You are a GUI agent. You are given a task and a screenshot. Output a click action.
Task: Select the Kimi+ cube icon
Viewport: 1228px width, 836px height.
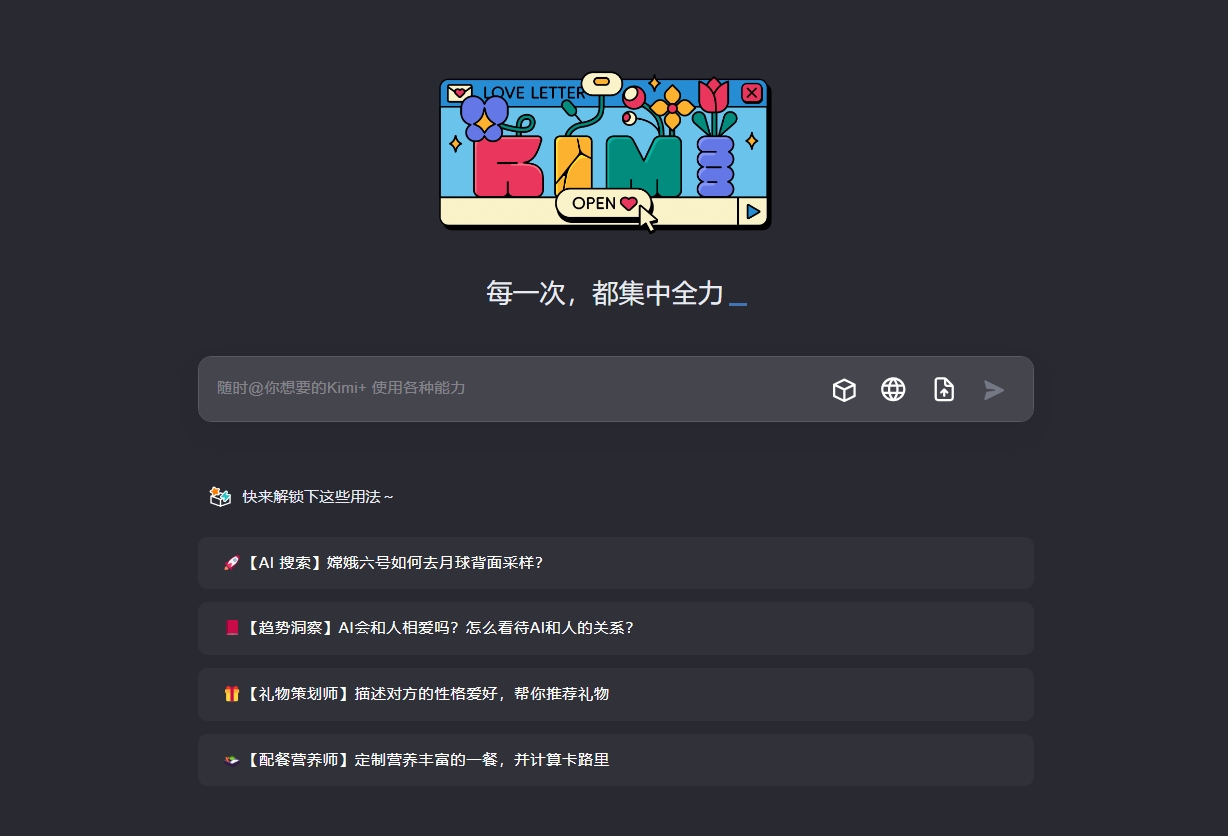[844, 390]
